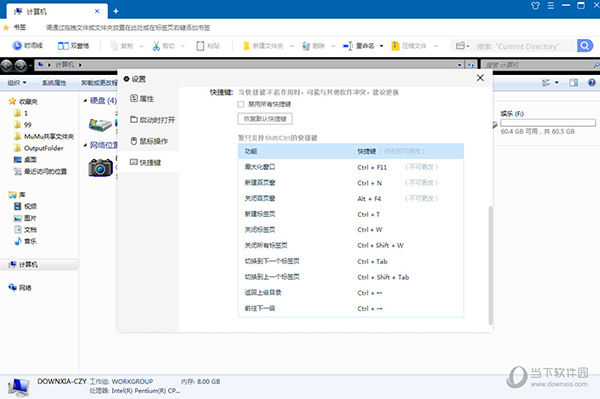
Task: Select the Windows system drive icon
Action: pos(100,124)
